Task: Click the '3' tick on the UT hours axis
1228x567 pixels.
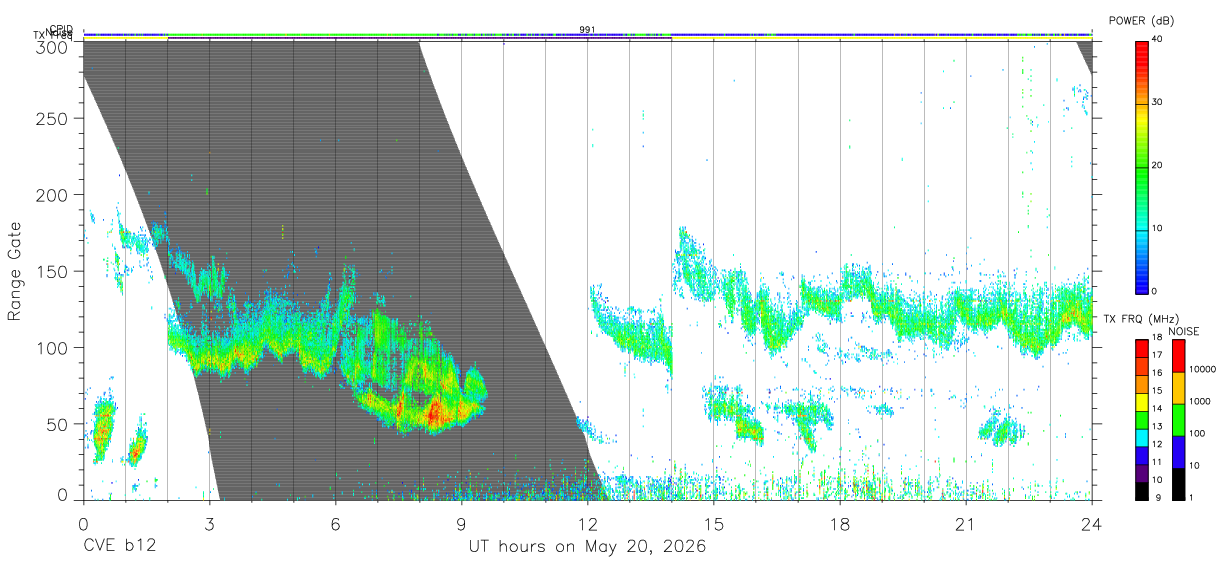Action: click(x=209, y=523)
